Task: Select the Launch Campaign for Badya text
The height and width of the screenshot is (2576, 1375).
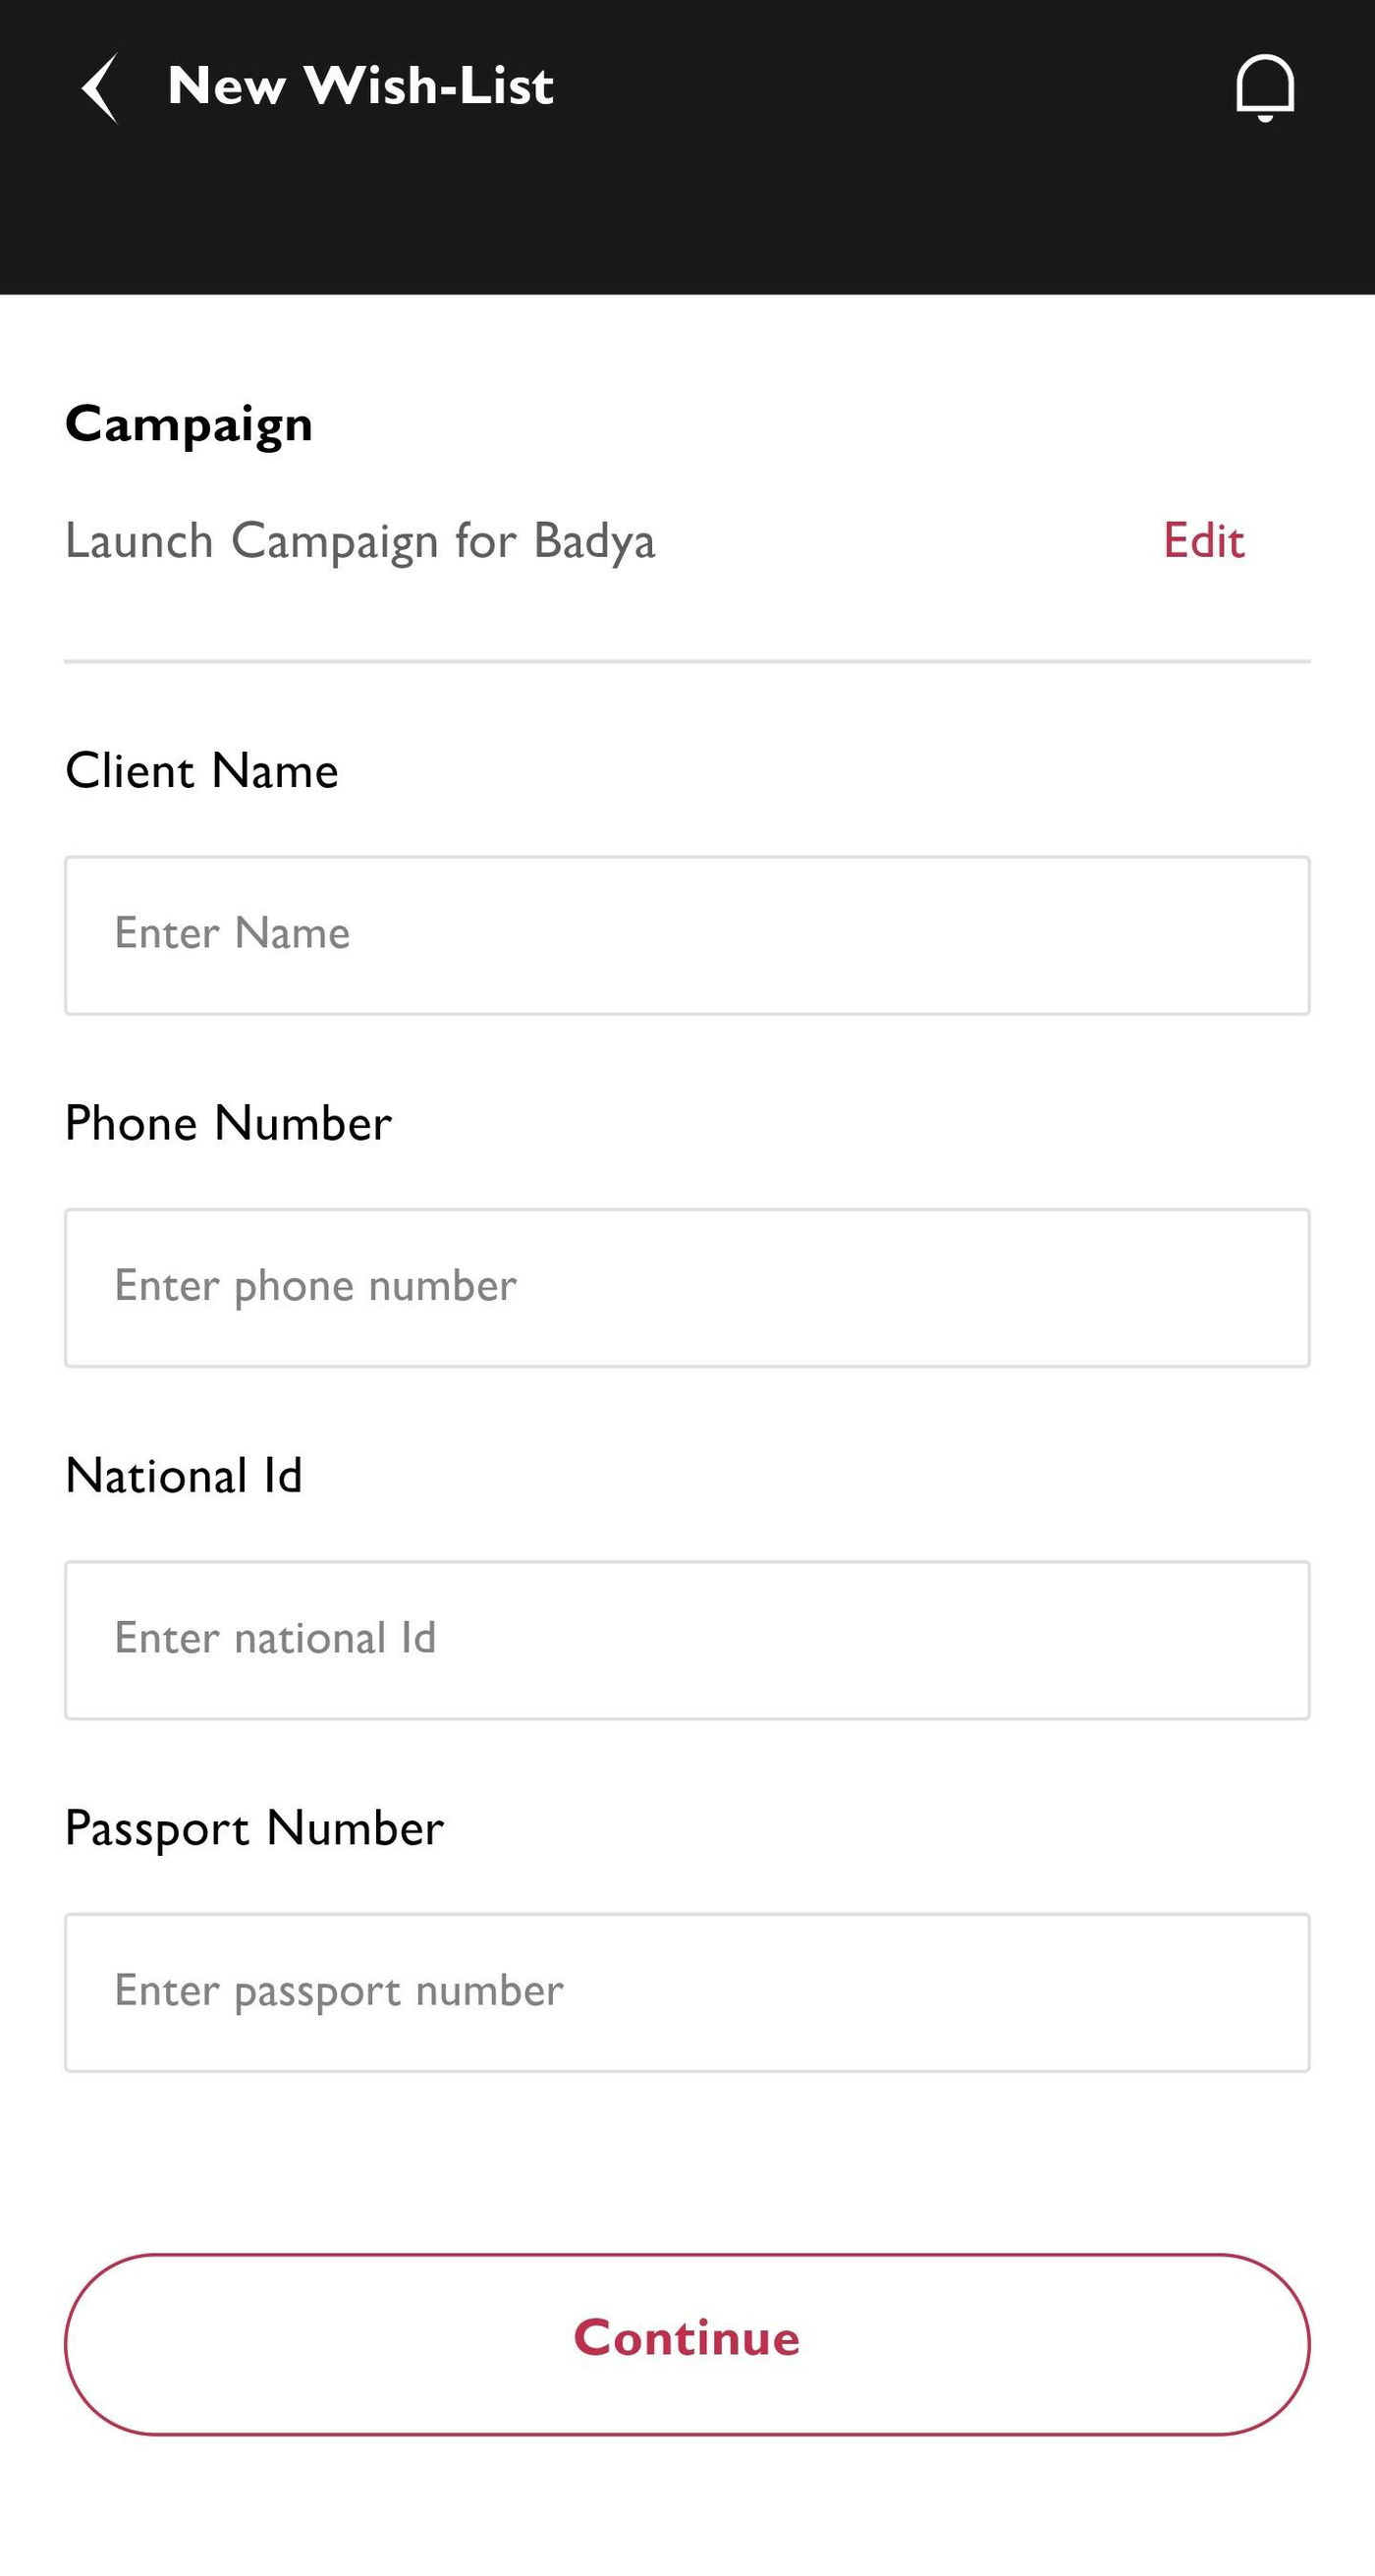Action: pyautogui.click(x=360, y=541)
